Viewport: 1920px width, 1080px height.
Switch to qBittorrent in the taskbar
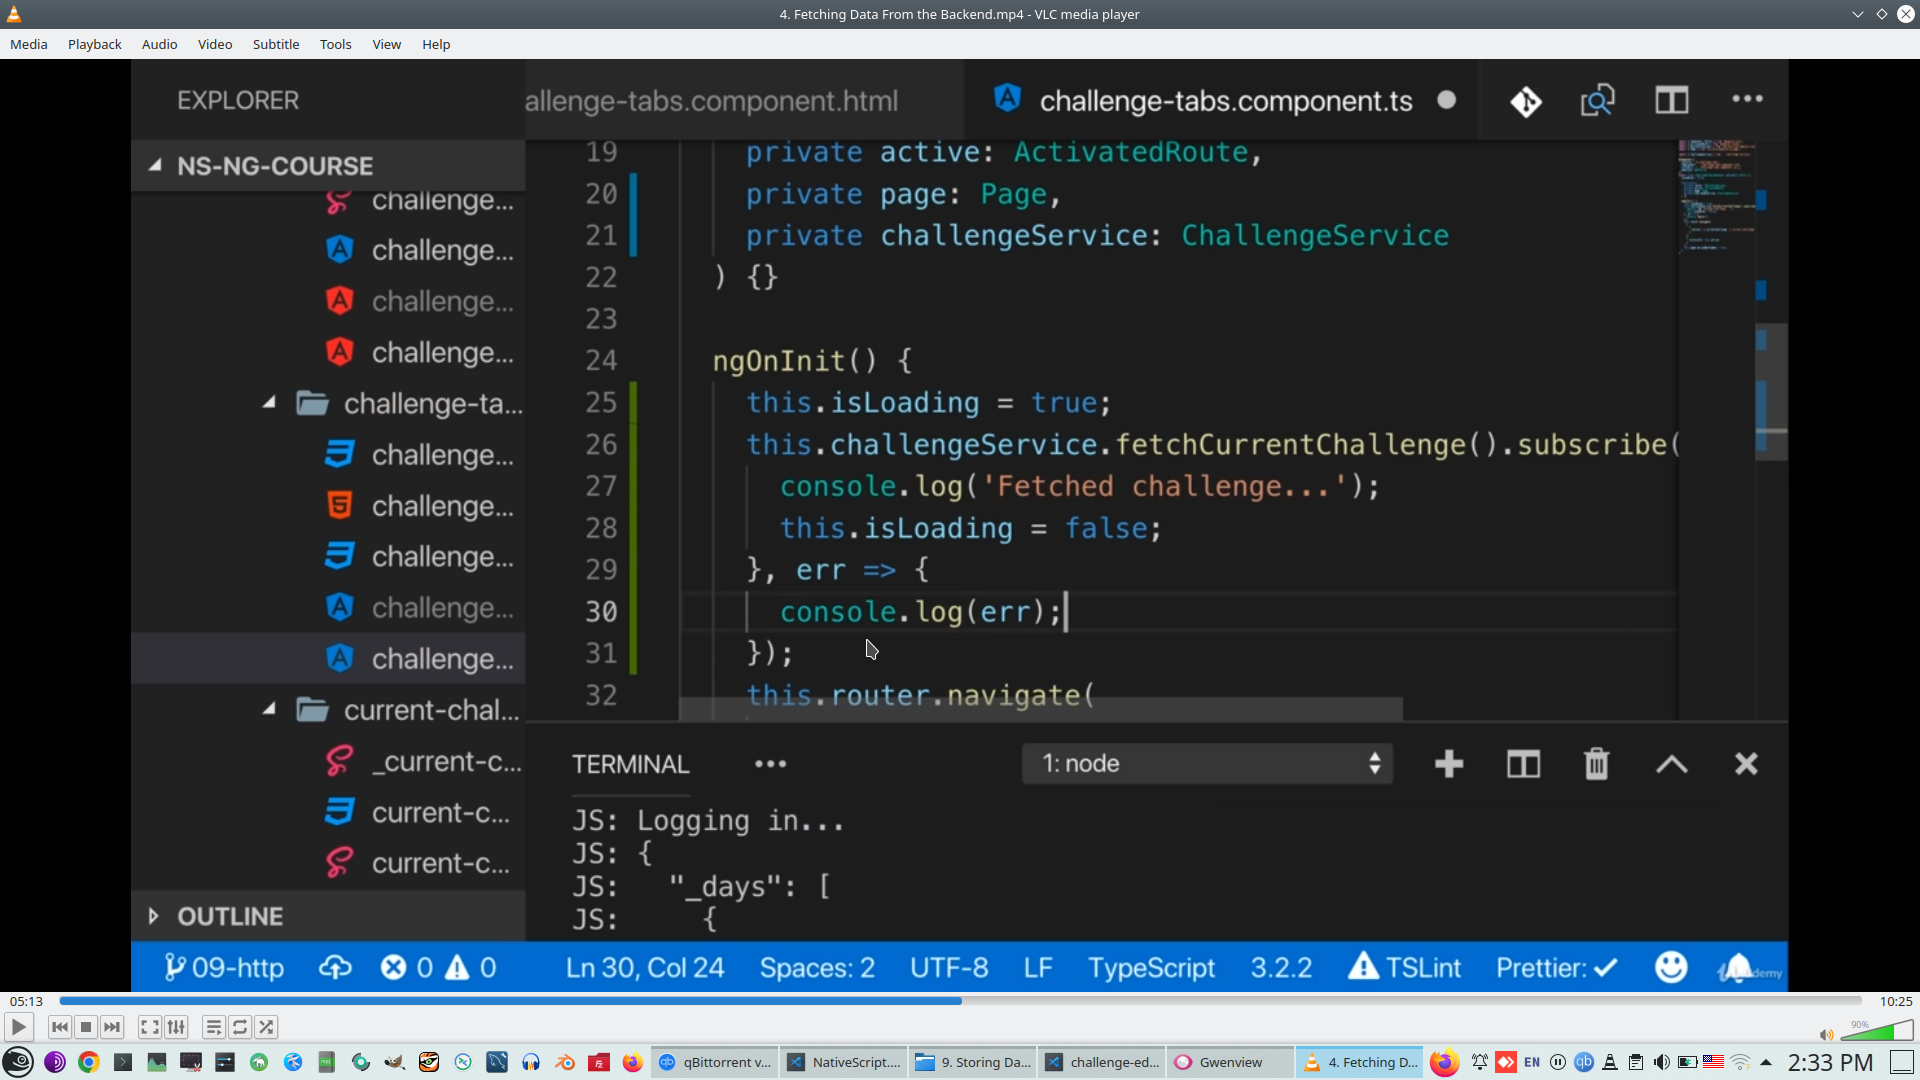(x=715, y=1062)
